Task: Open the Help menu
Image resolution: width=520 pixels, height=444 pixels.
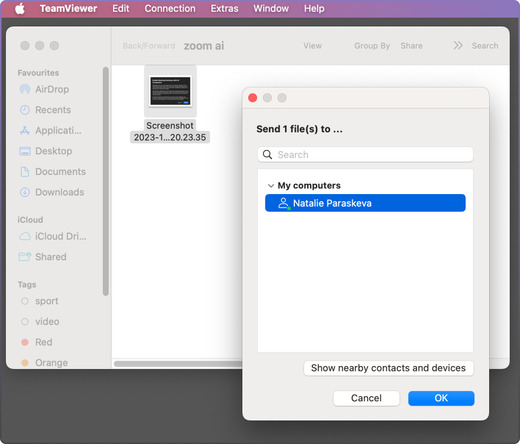Action: tap(314, 8)
